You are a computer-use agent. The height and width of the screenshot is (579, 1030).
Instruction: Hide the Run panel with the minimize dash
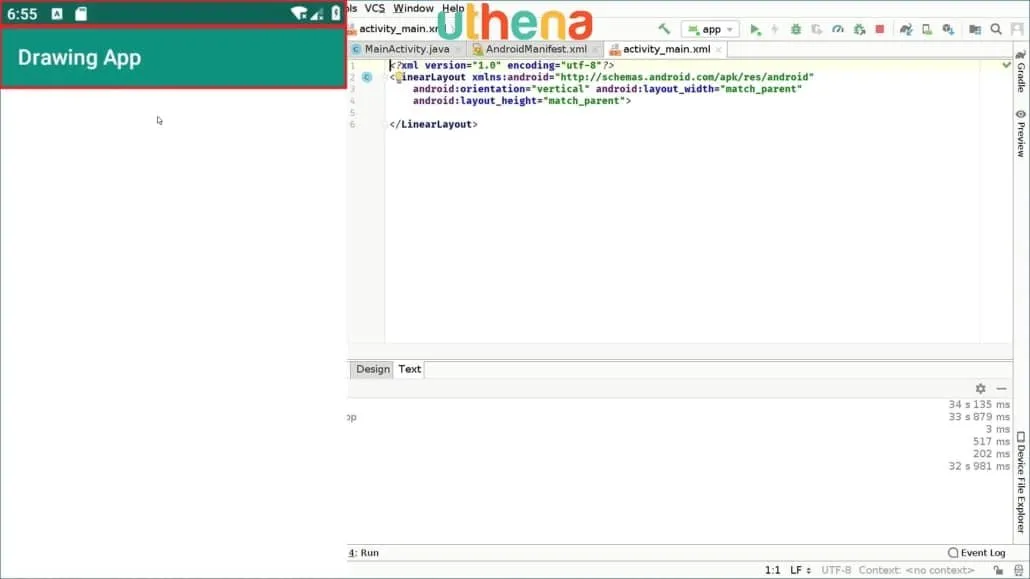pyautogui.click(x=1001, y=389)
